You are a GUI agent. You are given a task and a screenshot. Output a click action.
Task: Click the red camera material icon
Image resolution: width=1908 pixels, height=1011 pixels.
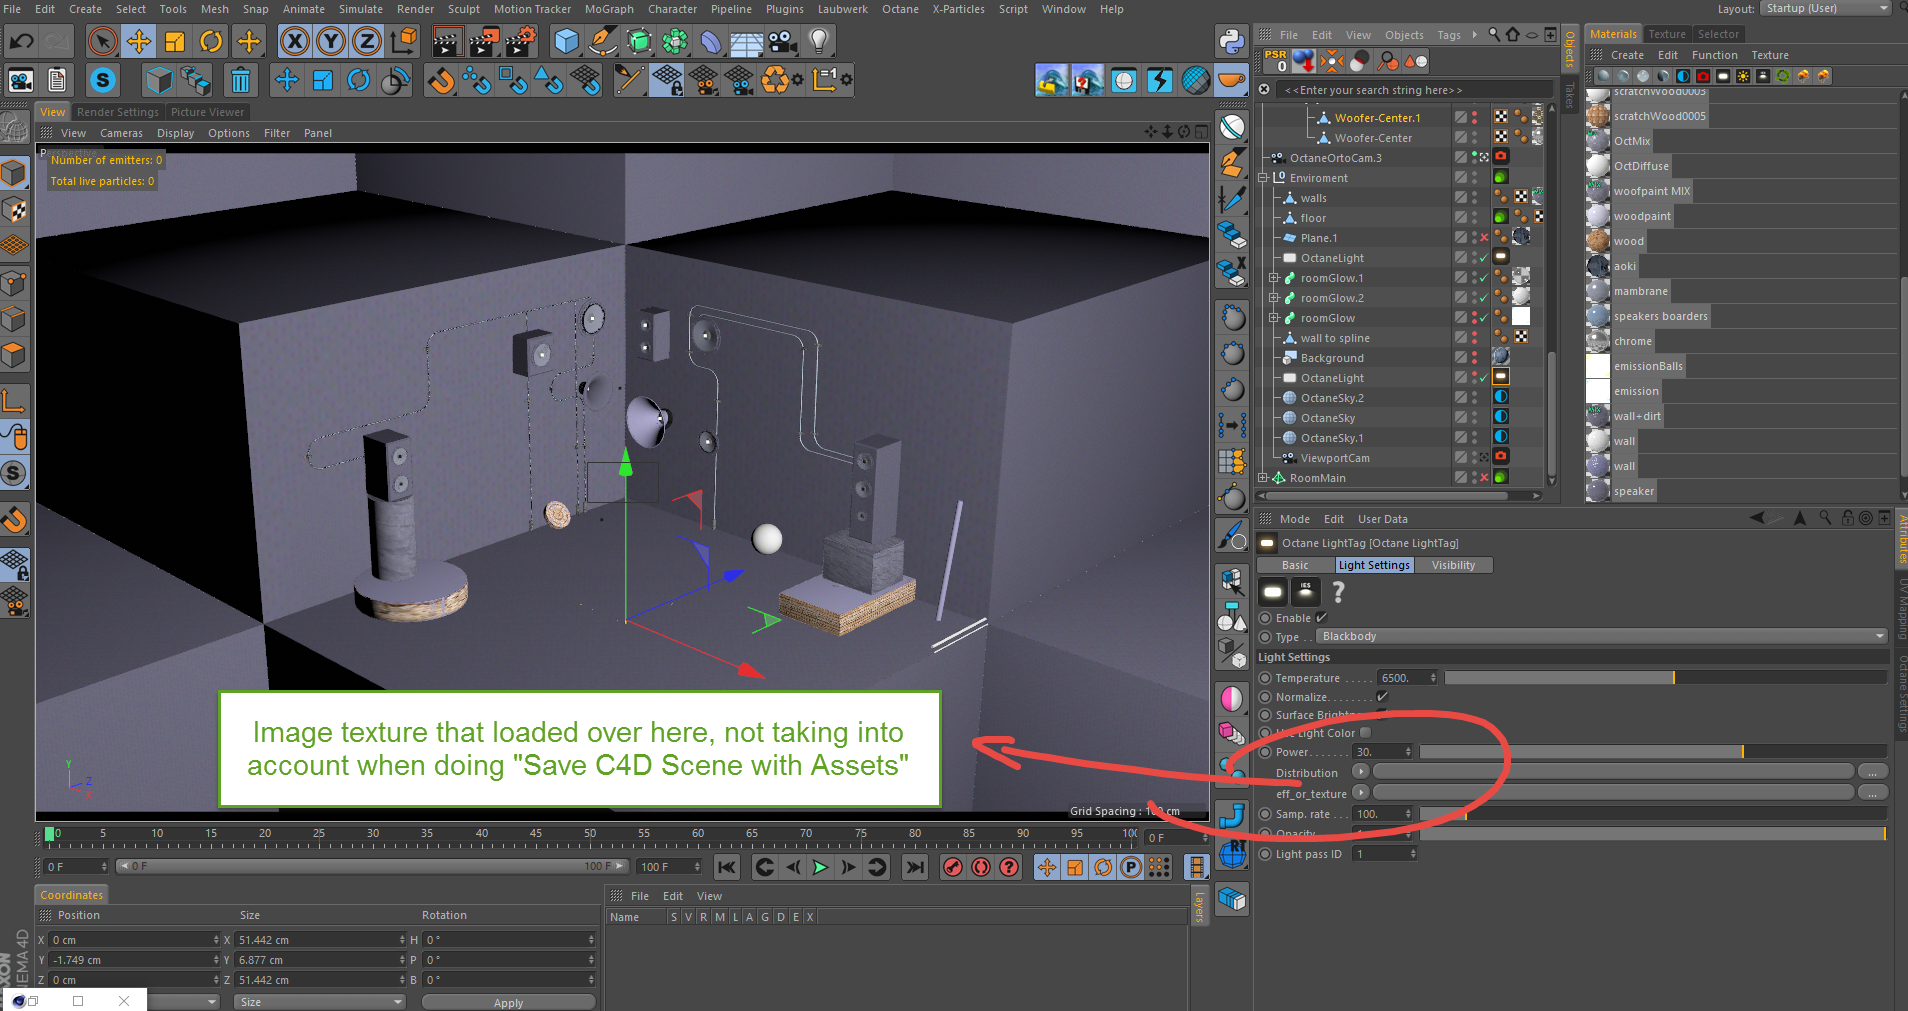(x=1703, y=76)
